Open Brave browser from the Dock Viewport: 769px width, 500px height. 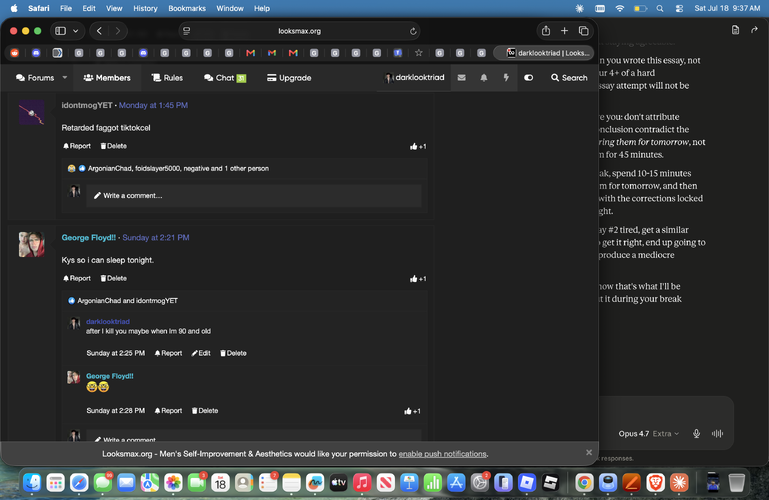point(655,483)
